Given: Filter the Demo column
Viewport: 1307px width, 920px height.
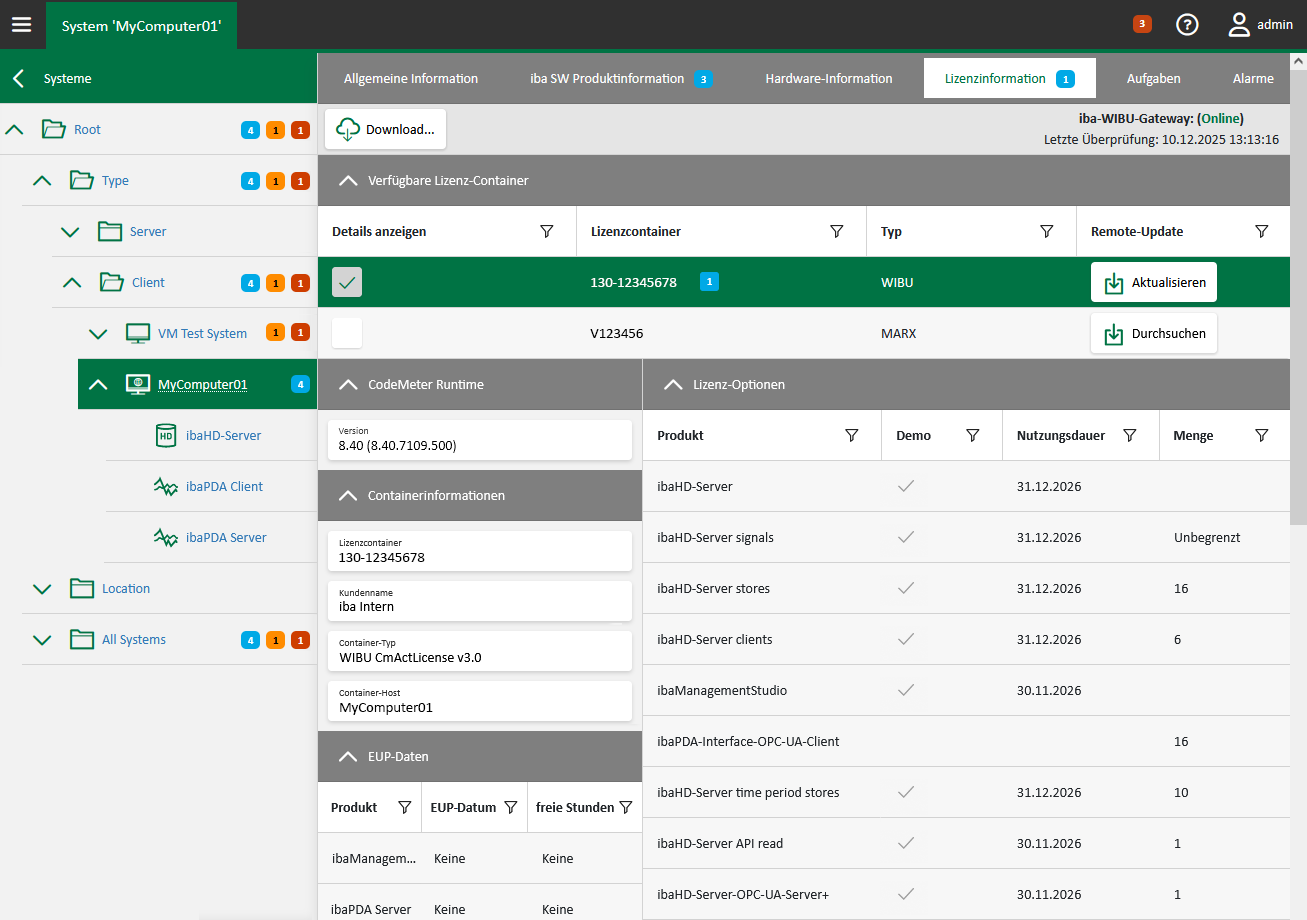Looking at the screenshot, I should point(973,435).
